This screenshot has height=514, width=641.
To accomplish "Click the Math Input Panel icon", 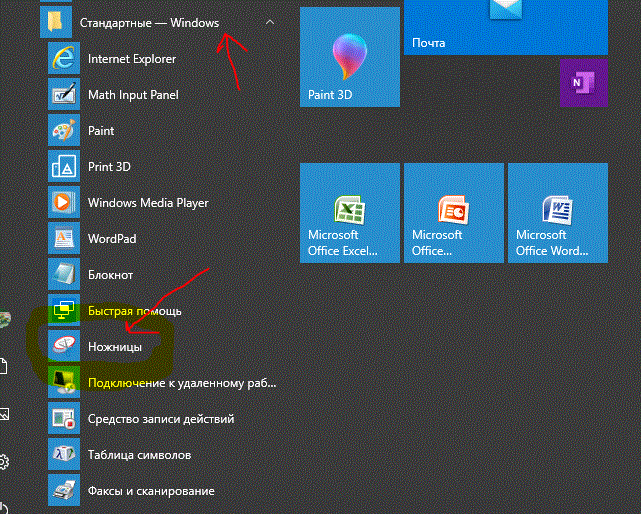I will 64,94.
